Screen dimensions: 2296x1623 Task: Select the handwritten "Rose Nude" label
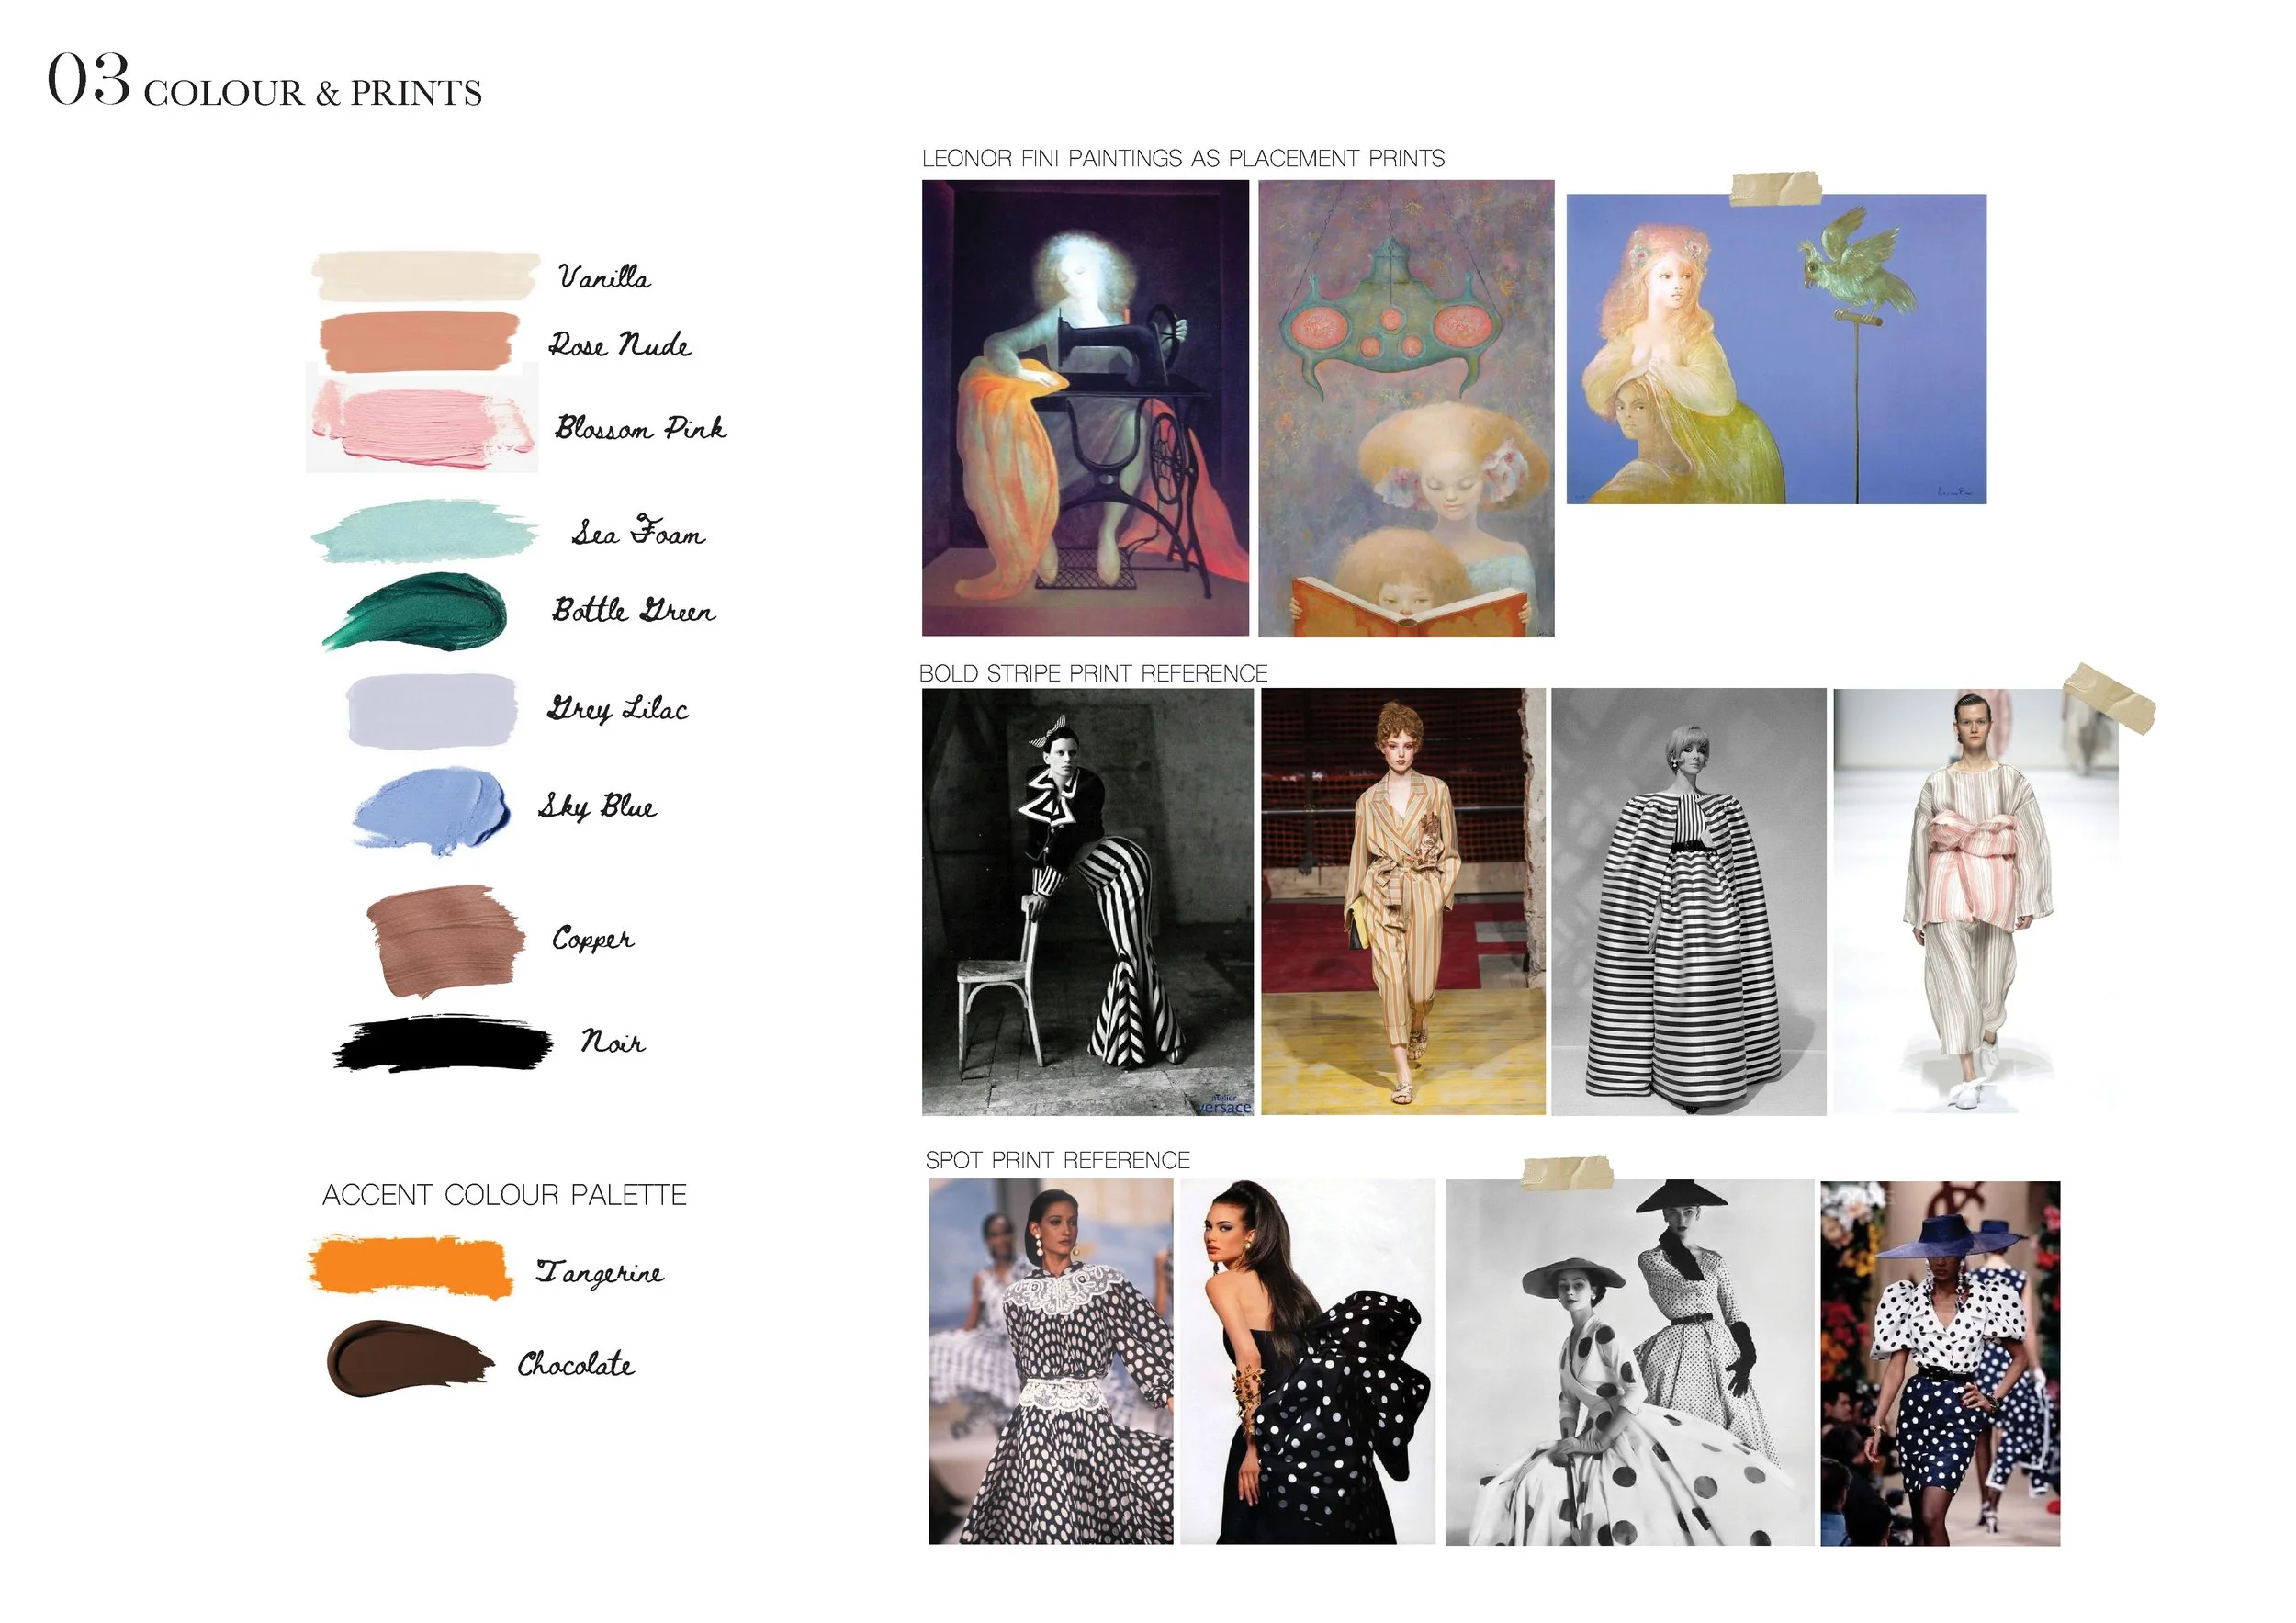click(619, 345)
